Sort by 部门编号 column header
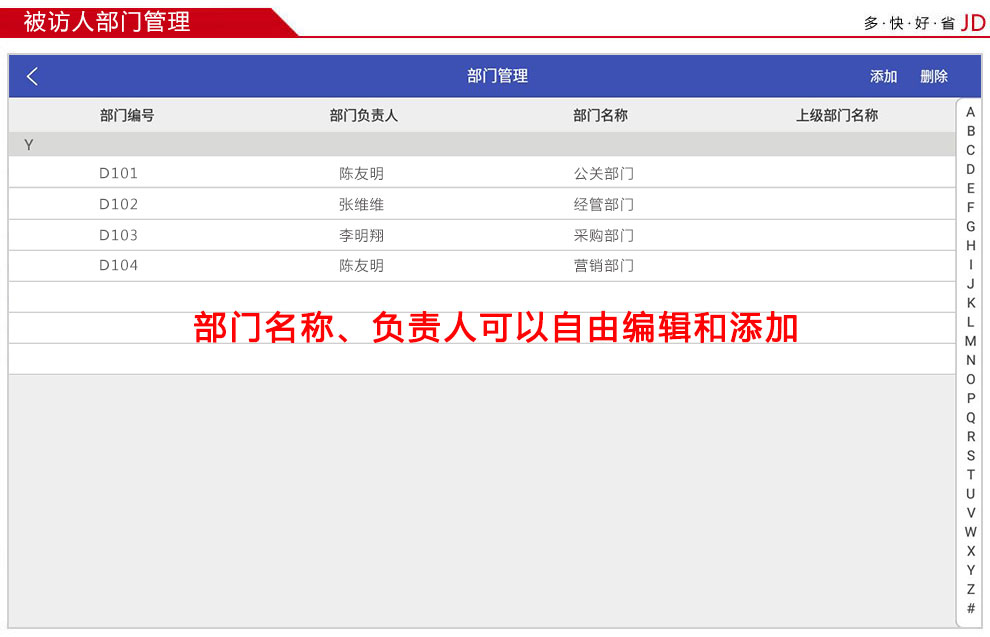Screen dimensions: 990x637 [127, 115]
